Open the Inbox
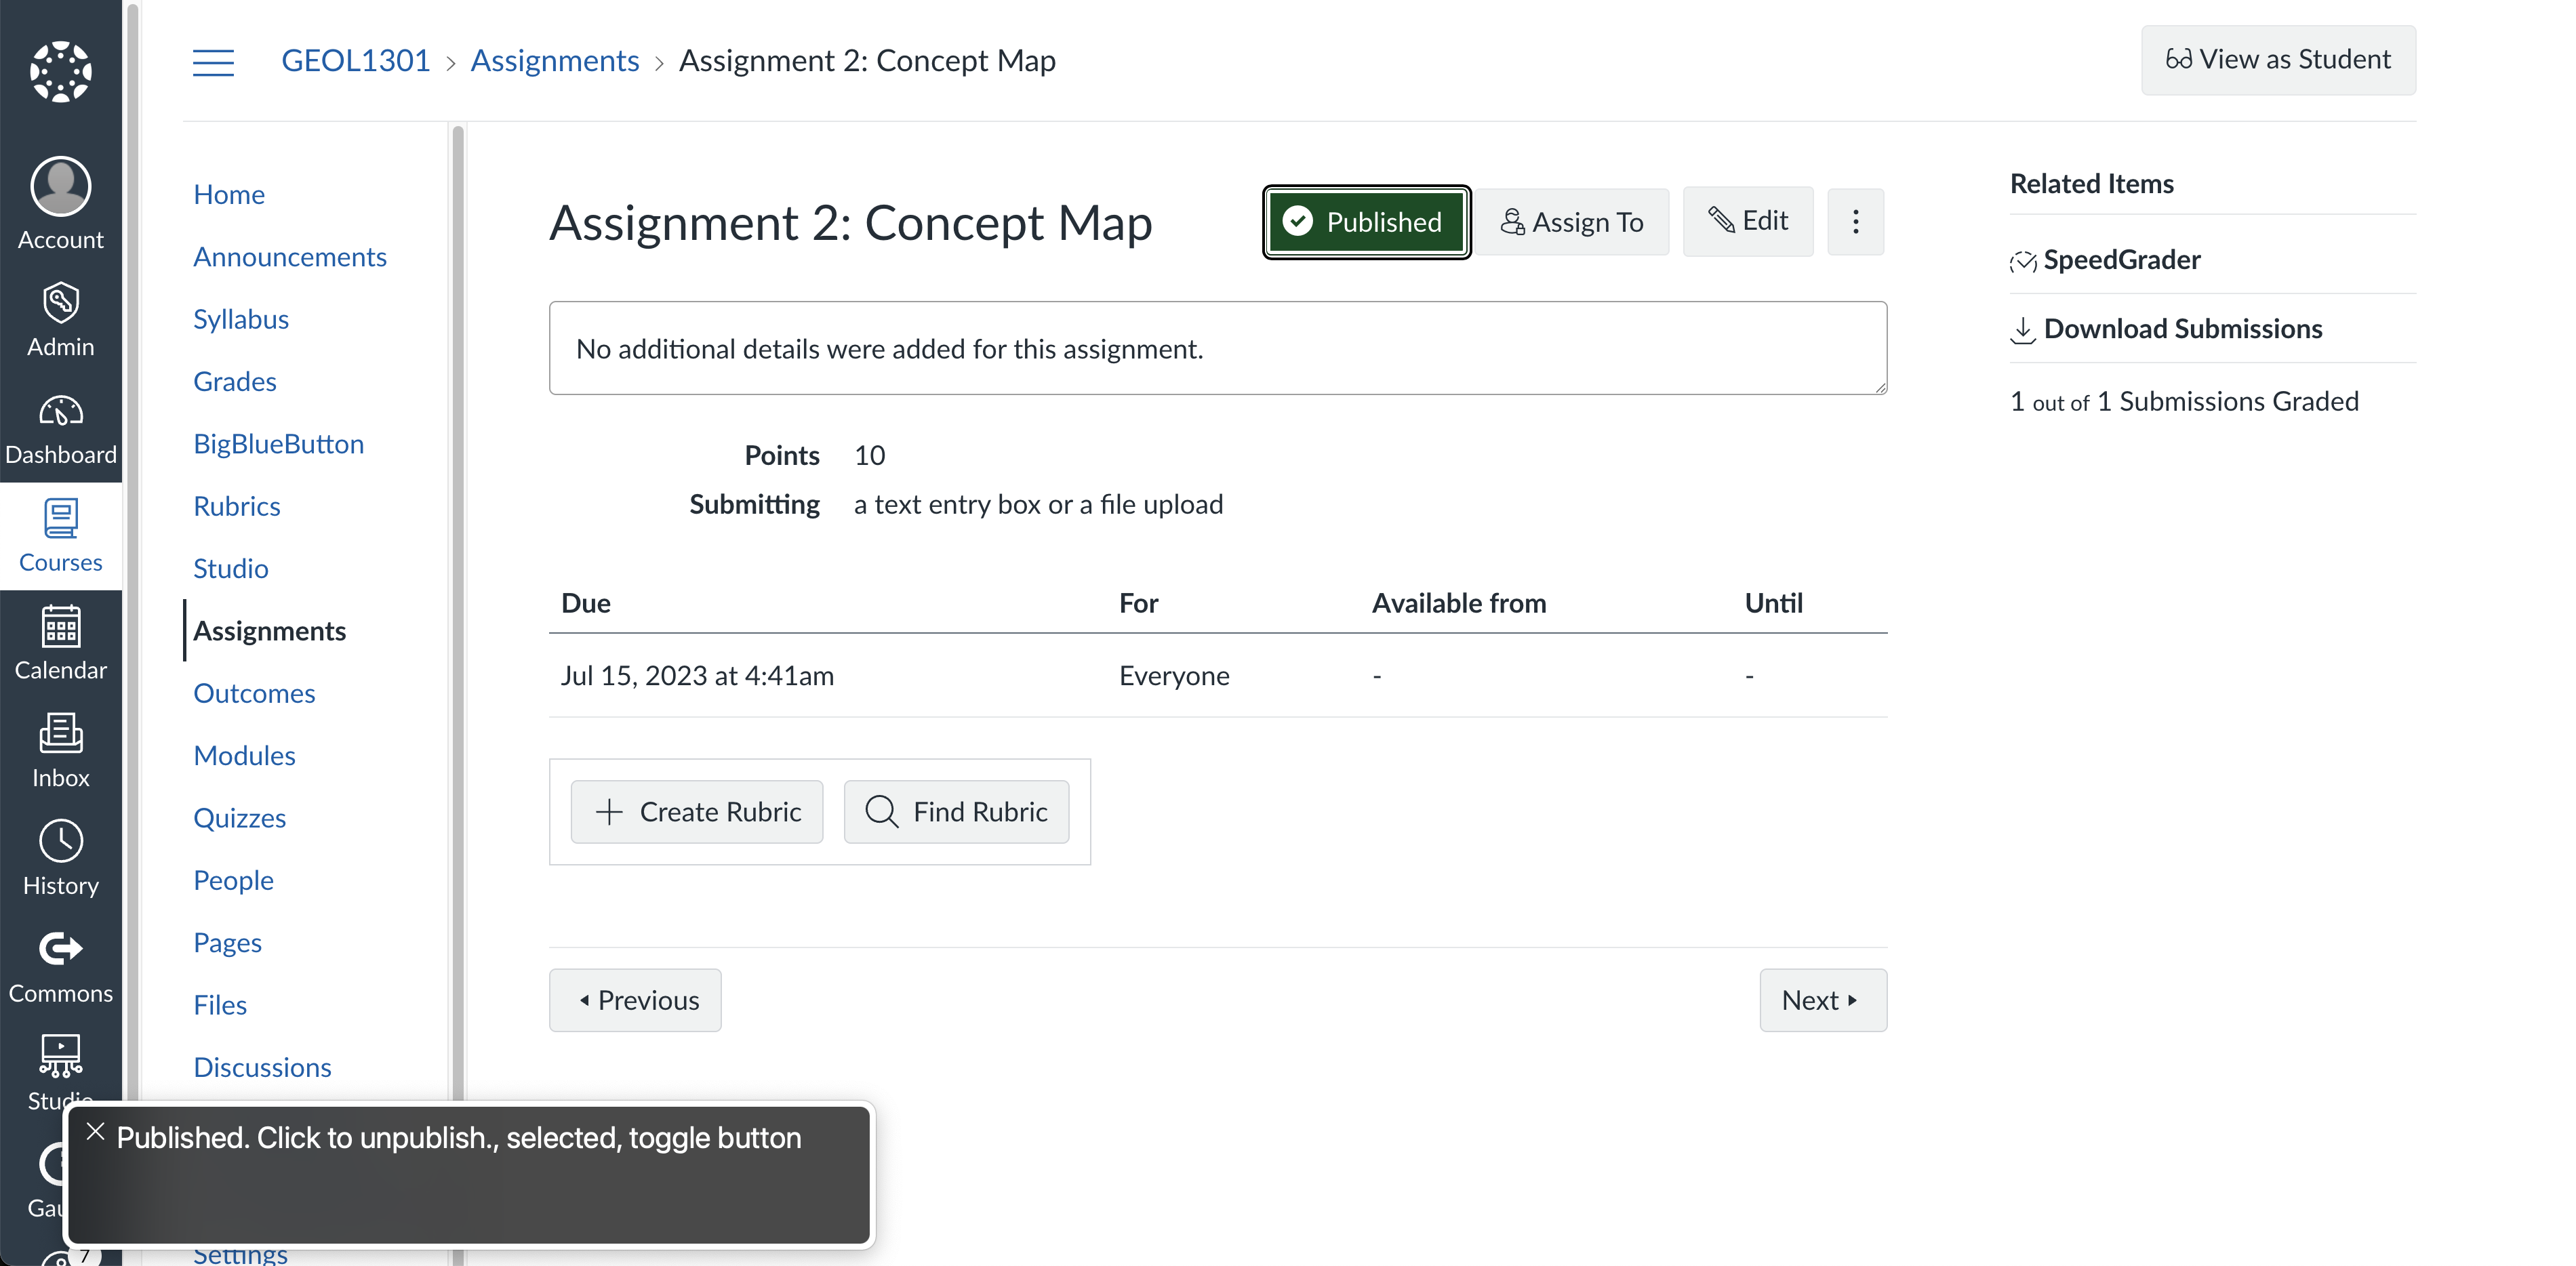This screenshot has width=2576, height=1266. [60, 750]
